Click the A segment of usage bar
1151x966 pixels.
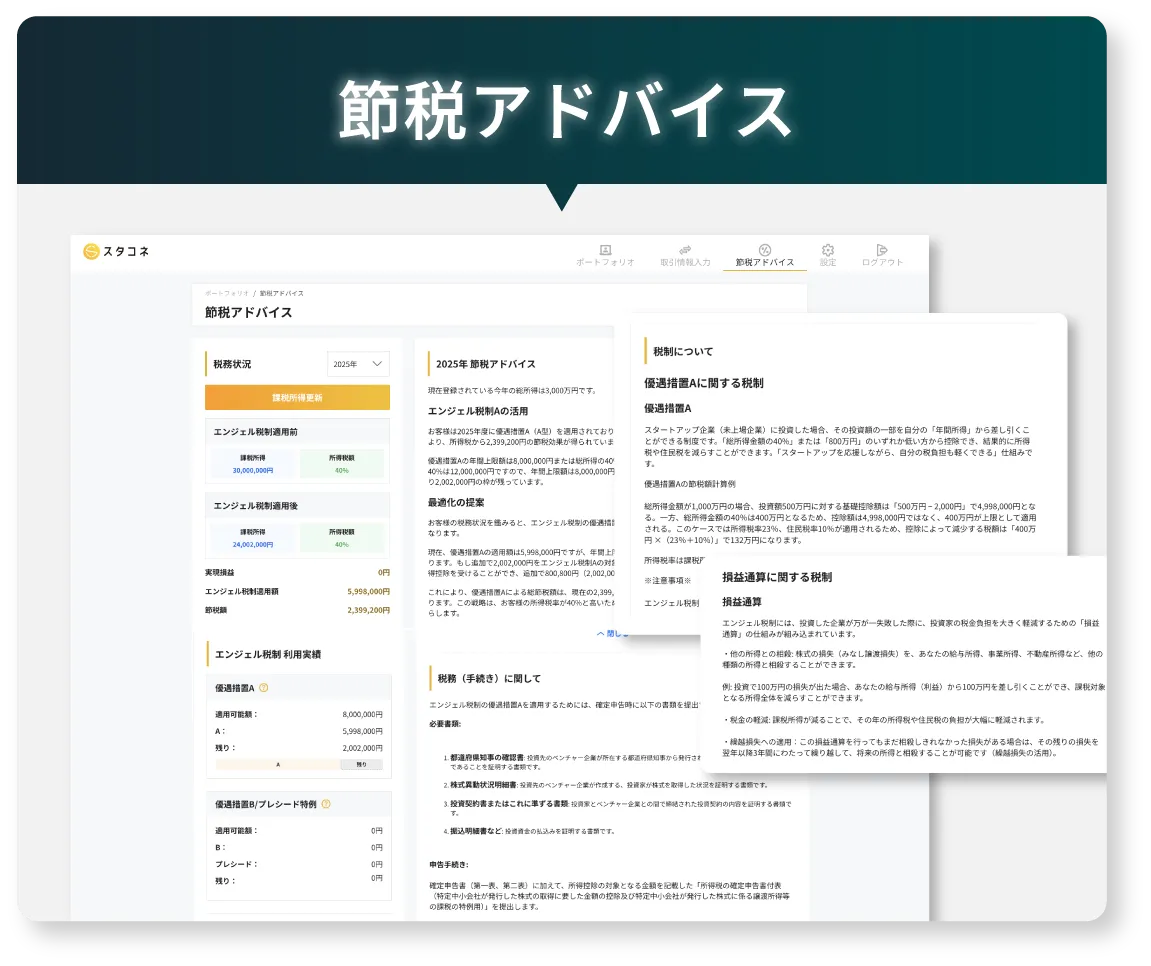click(277, 764)
